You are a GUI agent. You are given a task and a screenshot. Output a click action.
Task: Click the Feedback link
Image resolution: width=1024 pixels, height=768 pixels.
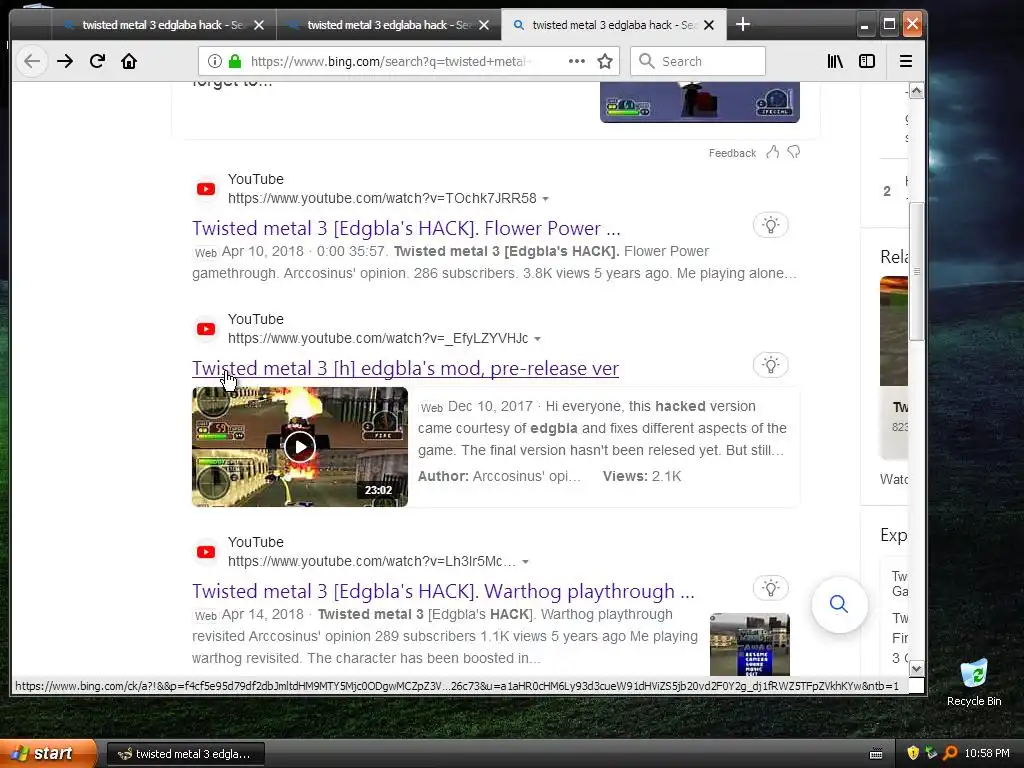732,153
